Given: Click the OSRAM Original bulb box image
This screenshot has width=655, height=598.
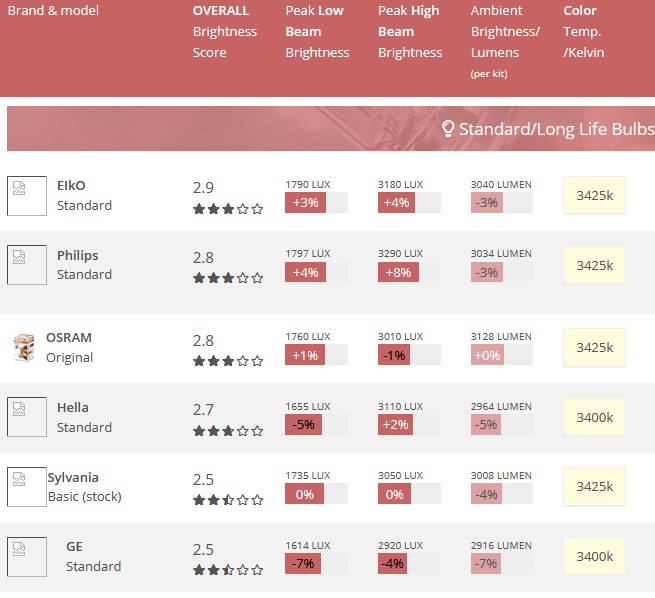Looking at the screenshot, I should [24, 347].
